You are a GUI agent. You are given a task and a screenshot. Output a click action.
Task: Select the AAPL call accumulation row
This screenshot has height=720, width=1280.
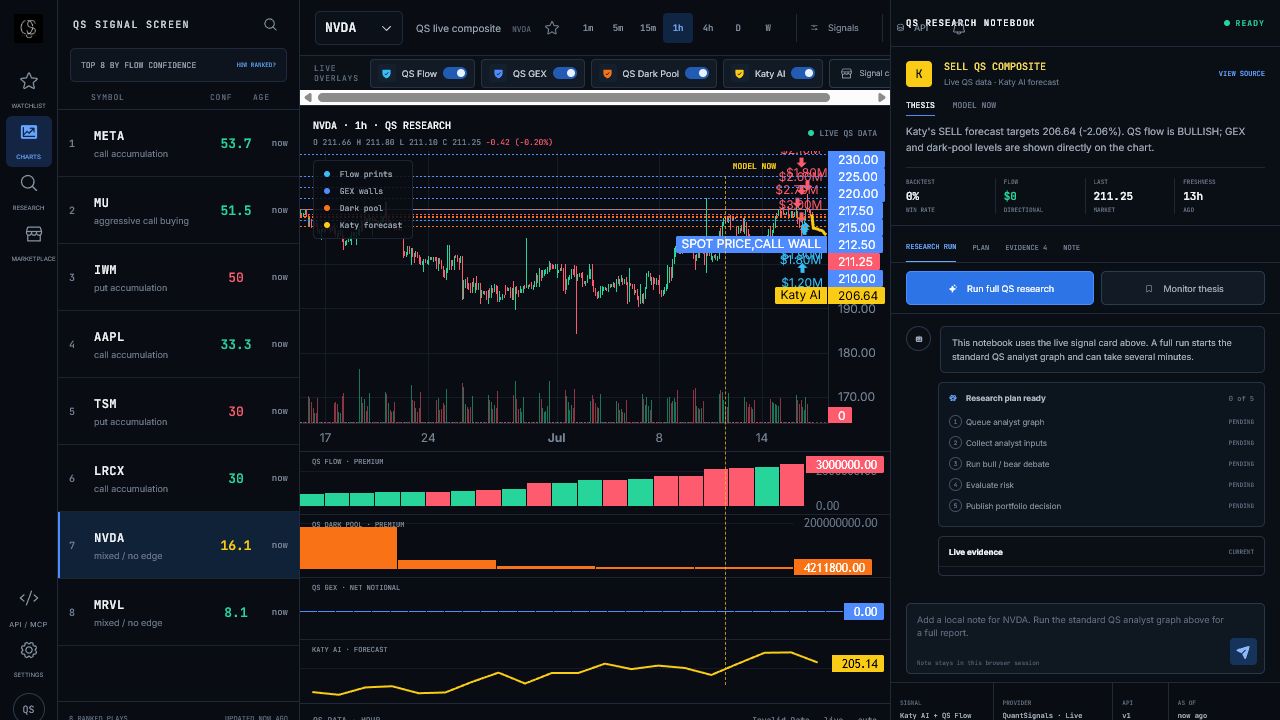[178, 344]
